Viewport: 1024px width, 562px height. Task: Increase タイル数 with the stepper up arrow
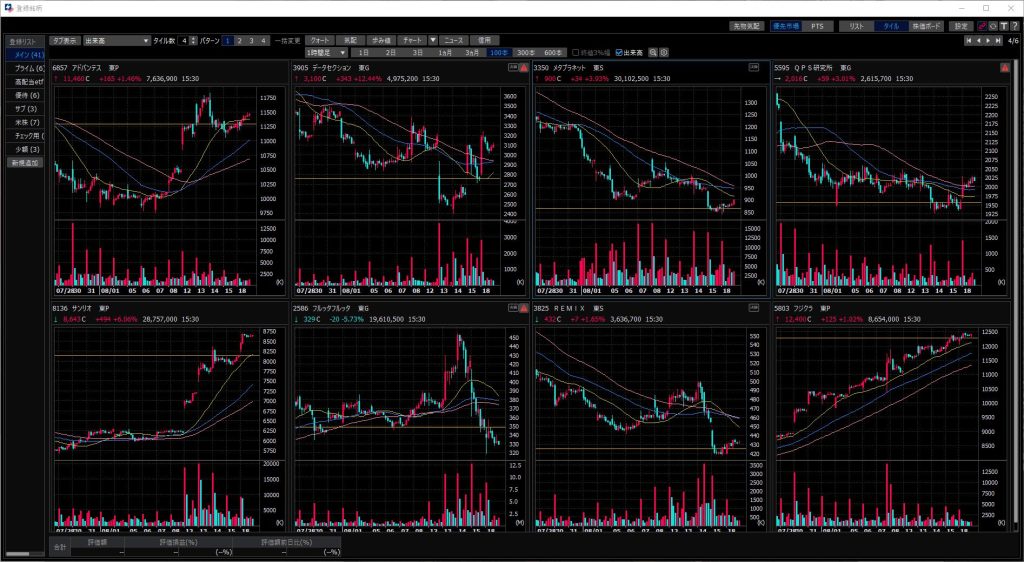point(193,38)
